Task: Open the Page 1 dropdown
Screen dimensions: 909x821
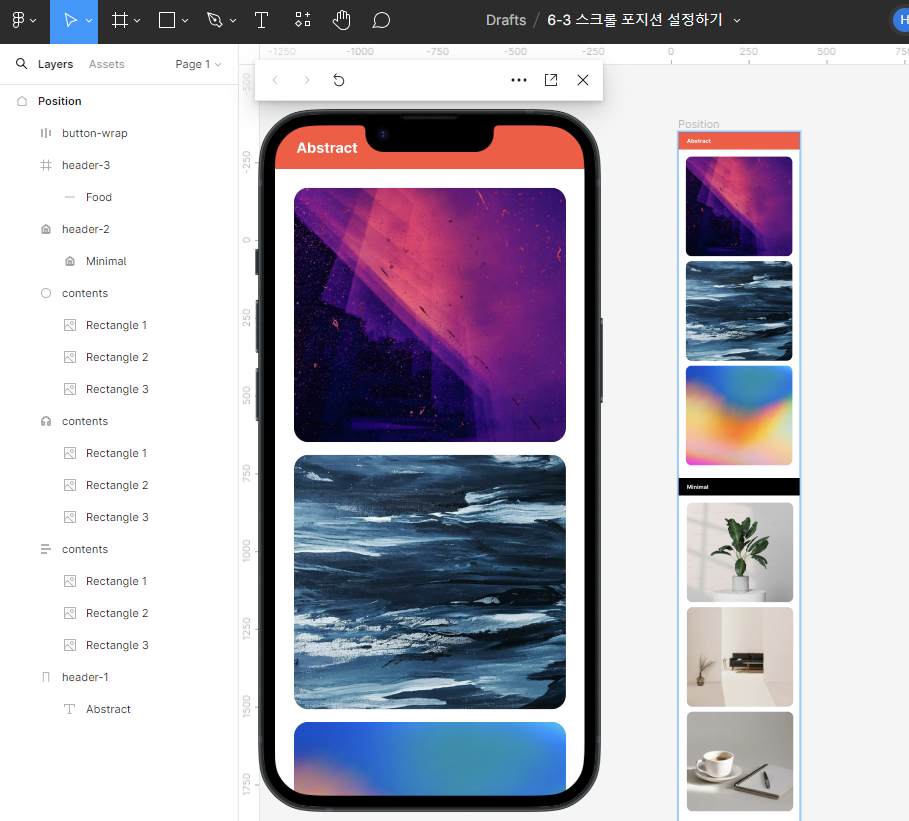Action: coord(198,64)
